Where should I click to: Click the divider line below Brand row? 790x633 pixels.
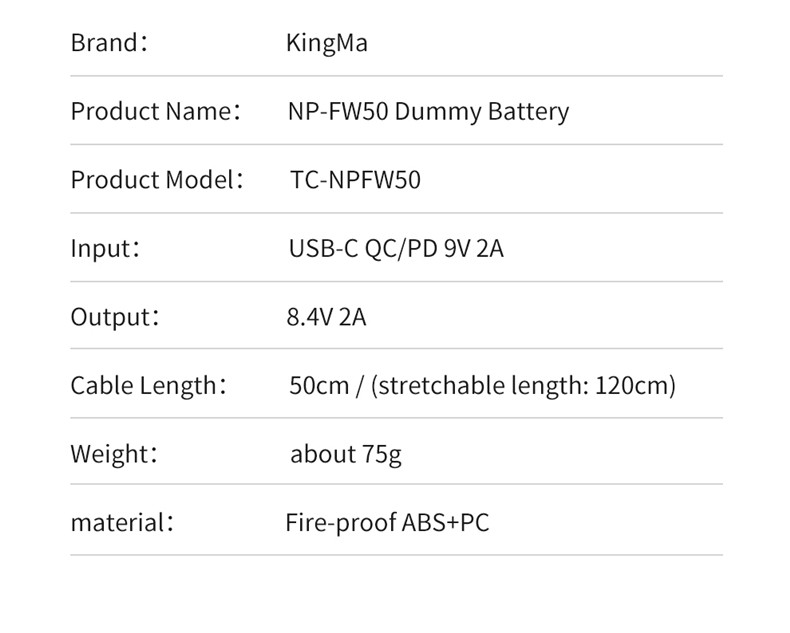coord(397,76)
